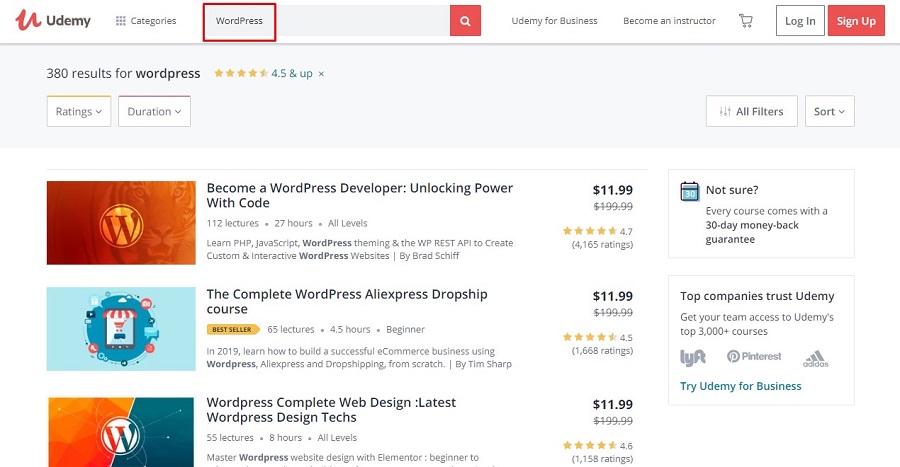
Task: Open the Categories grid icon
Action: click(121, 21)
